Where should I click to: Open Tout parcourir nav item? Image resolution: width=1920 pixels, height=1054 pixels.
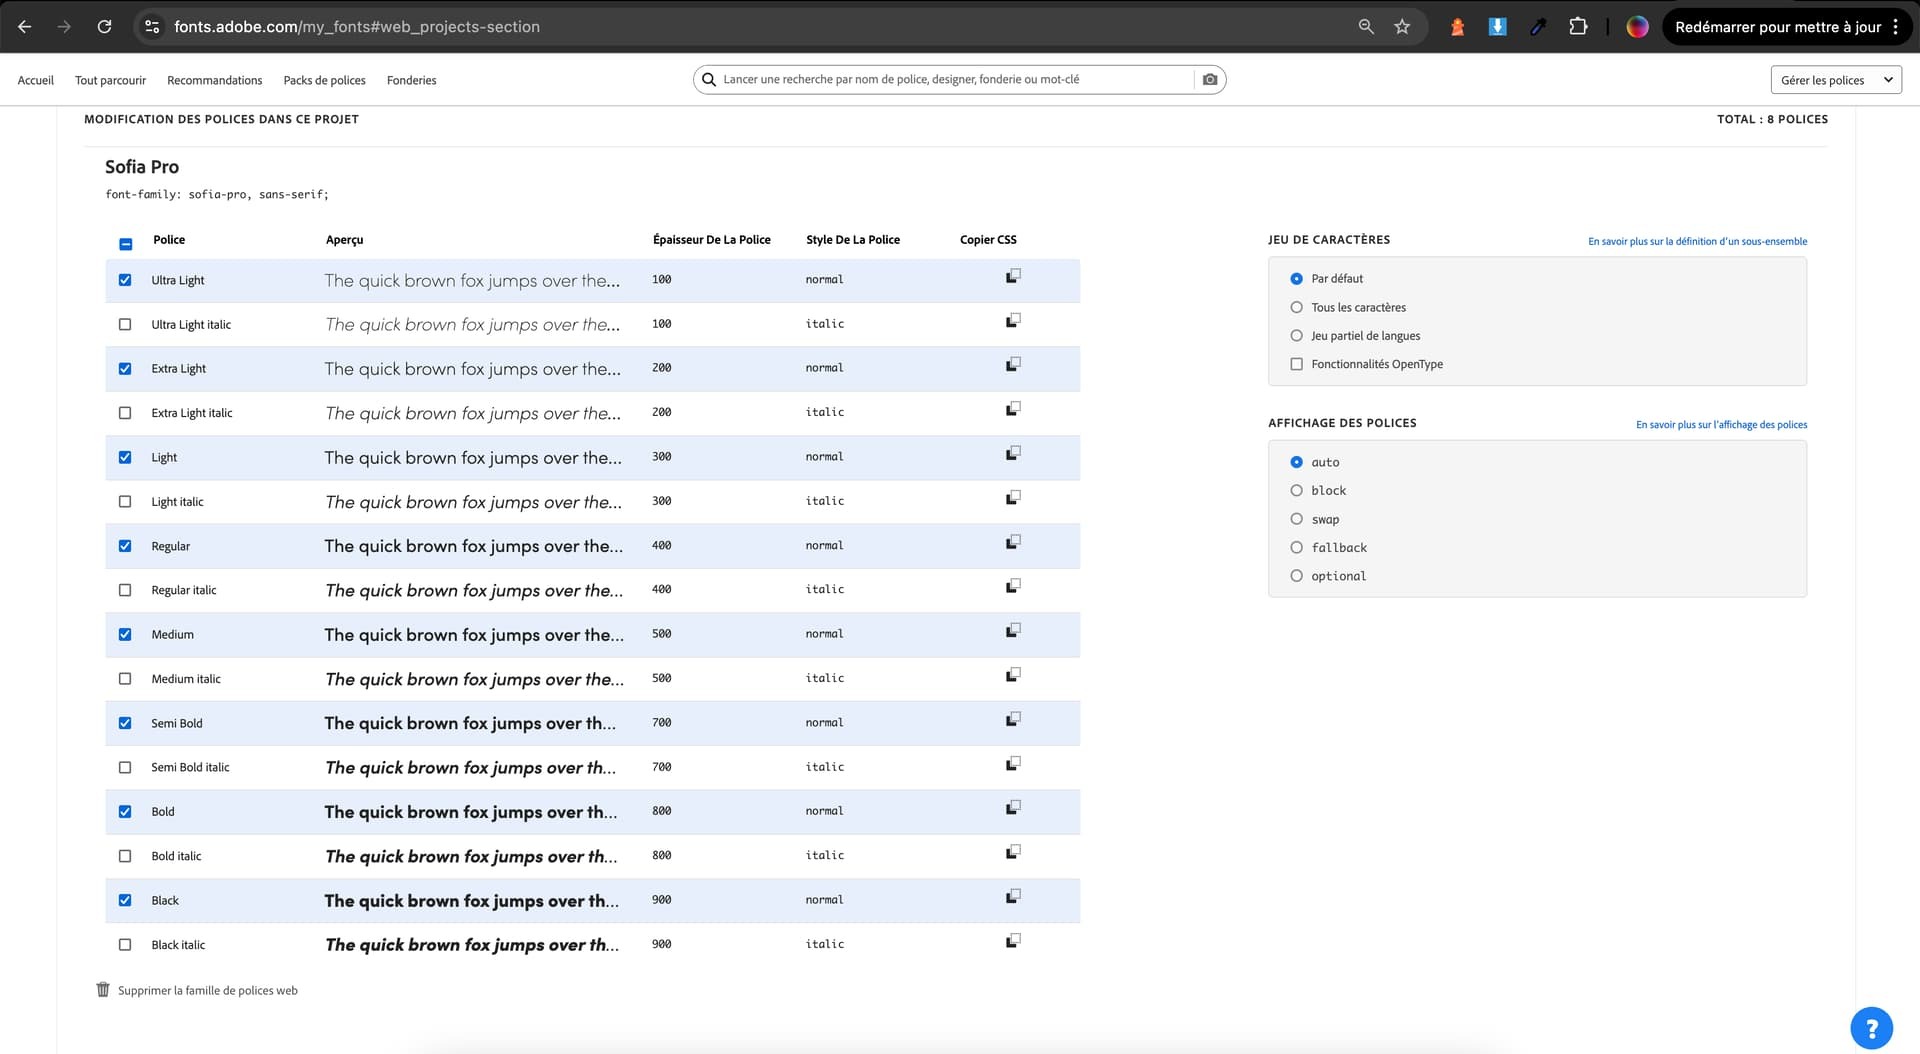(110, 80)
